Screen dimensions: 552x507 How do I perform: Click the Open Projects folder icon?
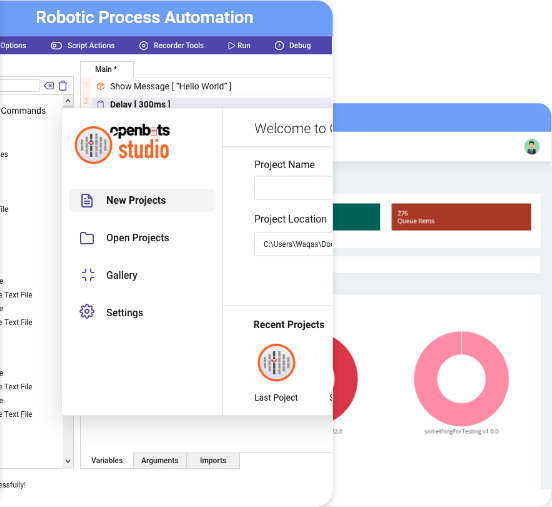click(87, 238)
